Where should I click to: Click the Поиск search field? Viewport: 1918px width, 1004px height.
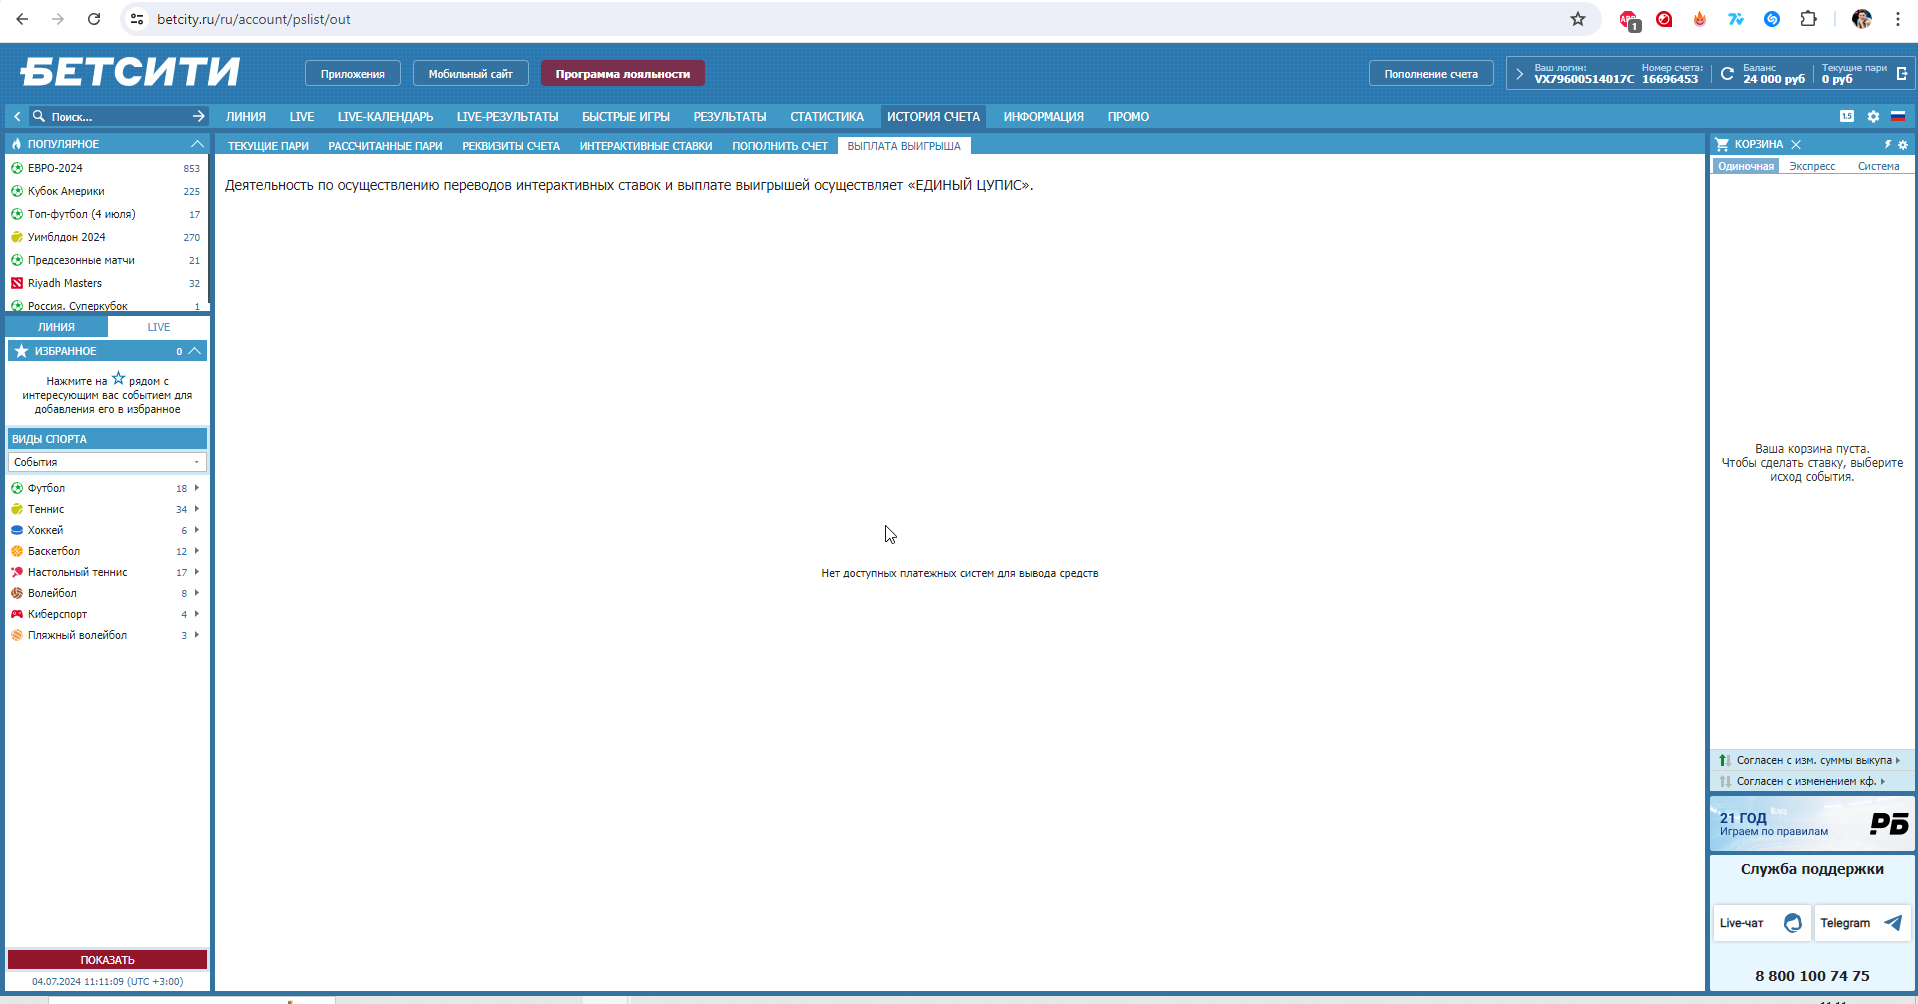[x=115, y=117]
